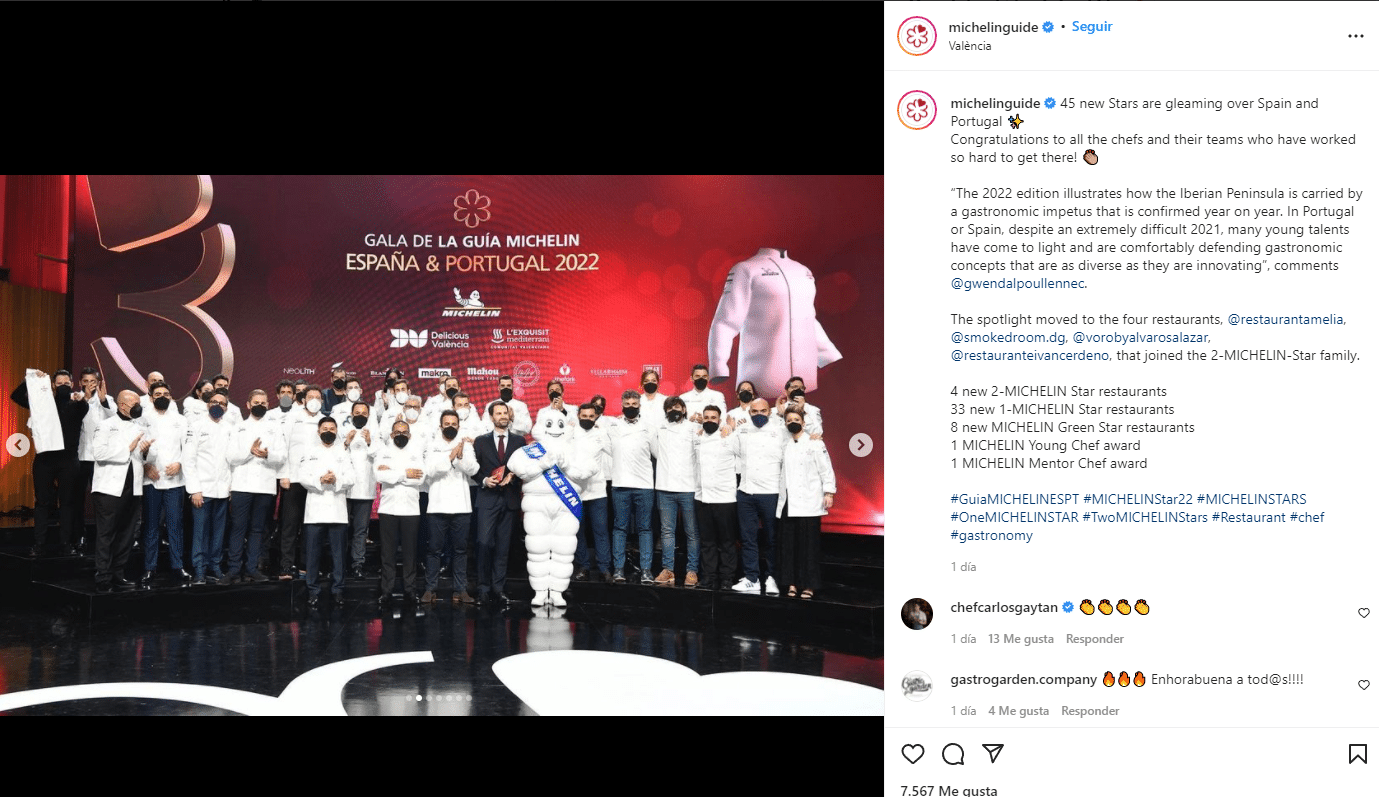Open the #GuiaMICHELINESPT hashtag
This screenshot has height=797, width=1379.
tap(1014, 499)
